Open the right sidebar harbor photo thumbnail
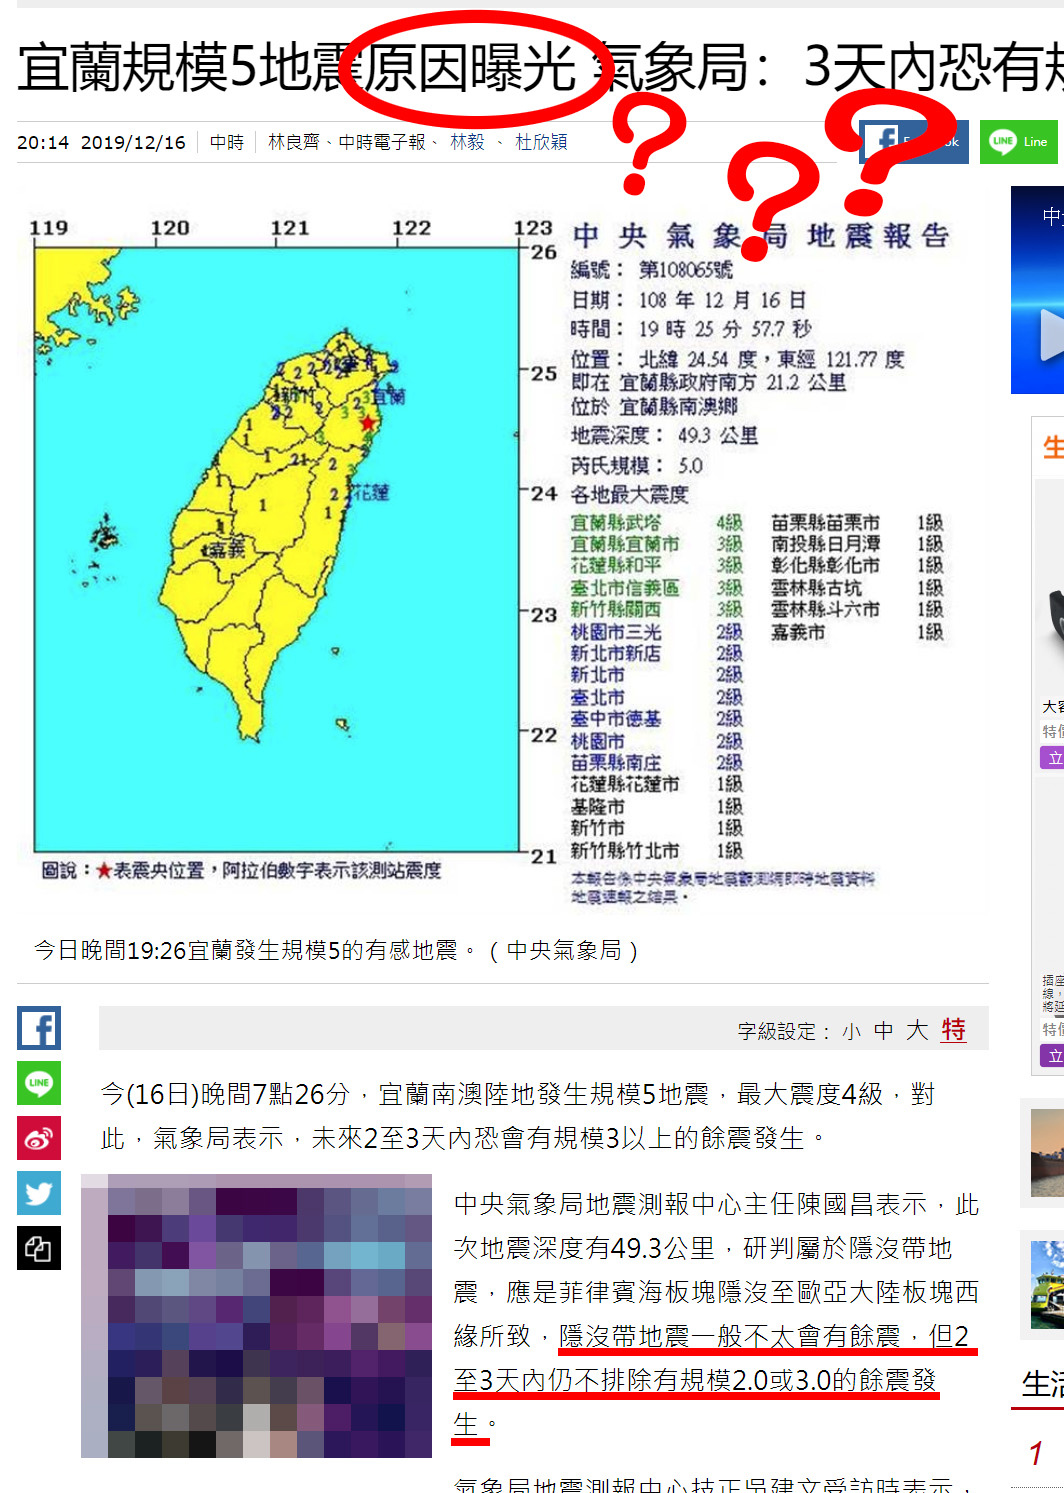1064x1493 pixels. [x=1047, y=1153]
